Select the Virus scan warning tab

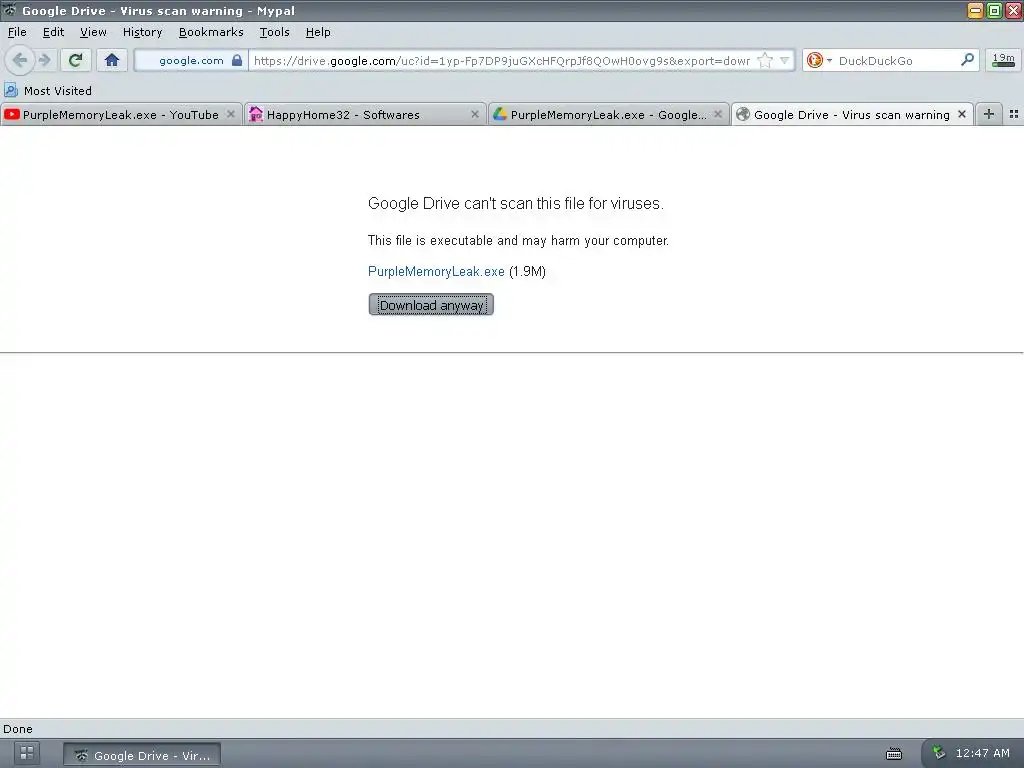852,114
